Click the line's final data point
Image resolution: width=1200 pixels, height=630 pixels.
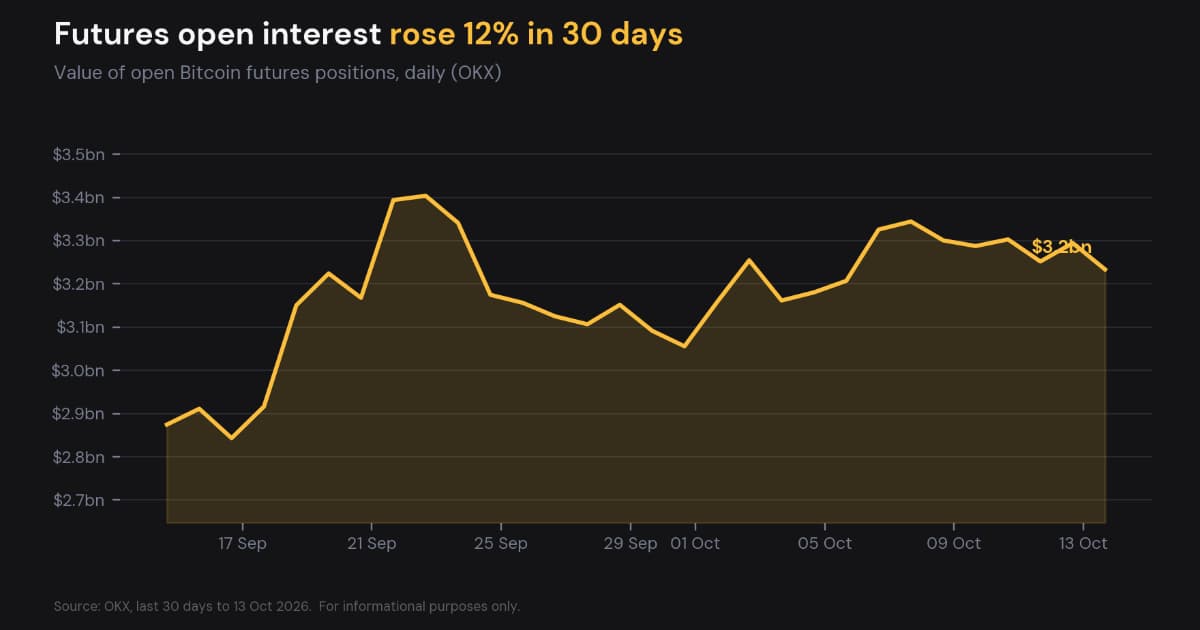pyautogui.click(x=1105, y=270)
